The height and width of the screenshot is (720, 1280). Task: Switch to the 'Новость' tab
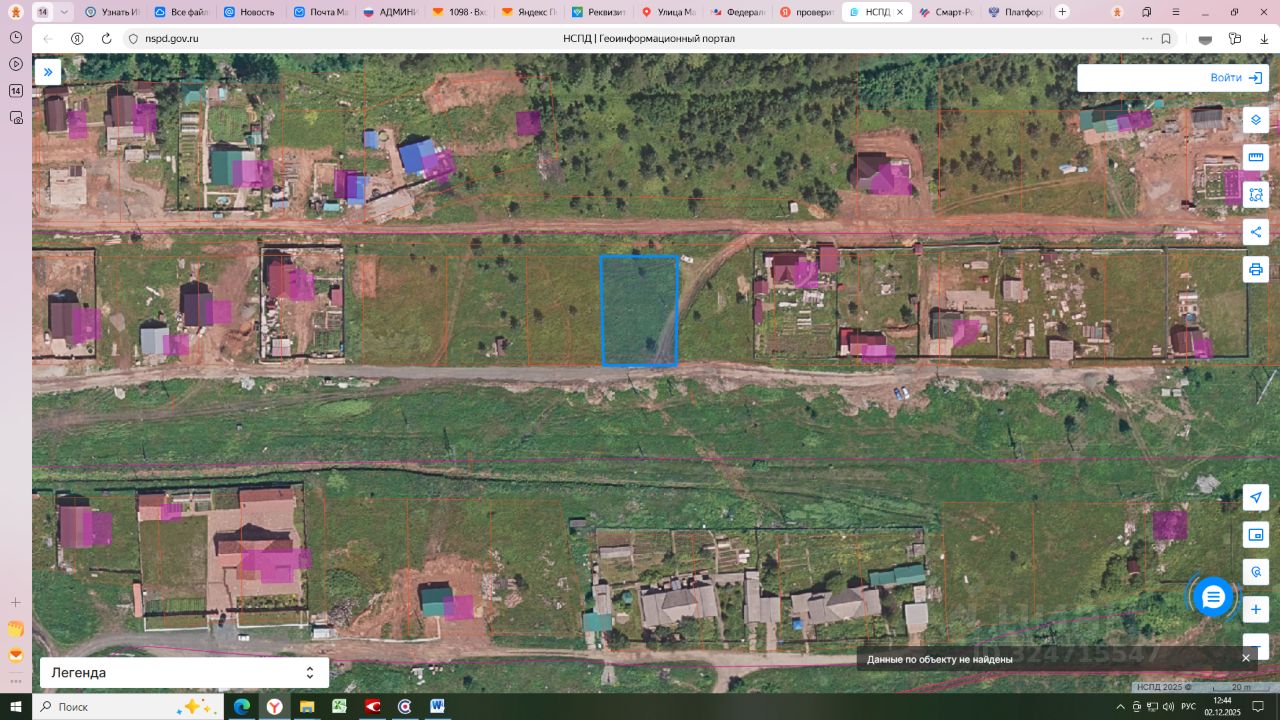click(x=250, y=12)
